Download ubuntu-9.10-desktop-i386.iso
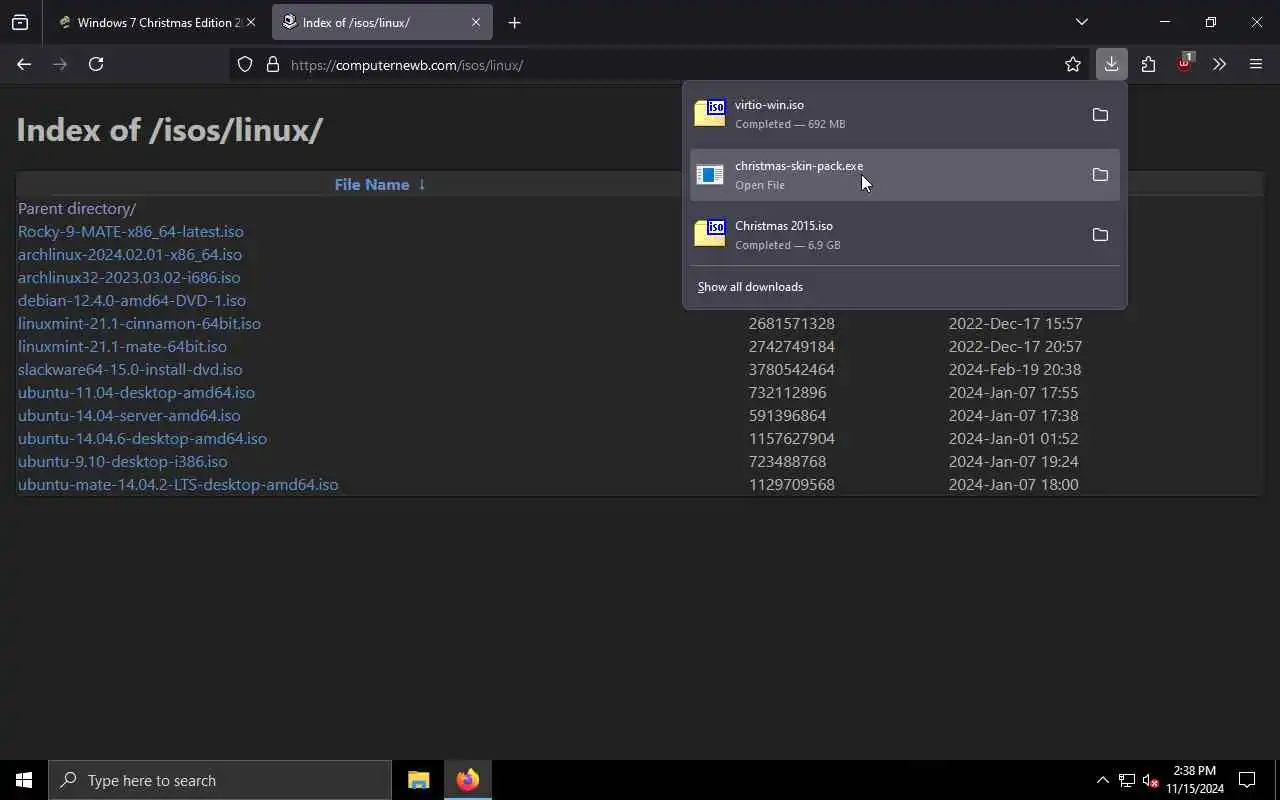This screenshot has width=1280, height=800. click(x=123, y=461)
